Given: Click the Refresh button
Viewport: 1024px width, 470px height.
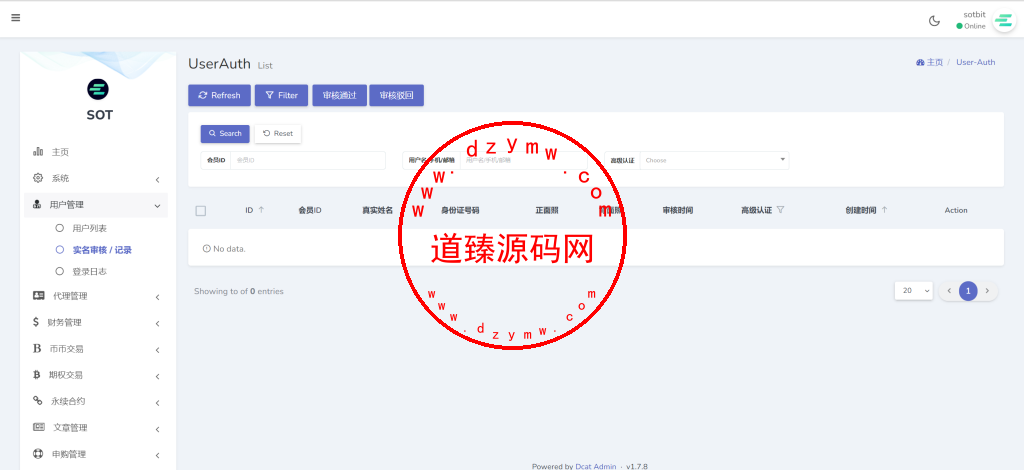Looking at the screenshot, I should click(x=219, y=95).
